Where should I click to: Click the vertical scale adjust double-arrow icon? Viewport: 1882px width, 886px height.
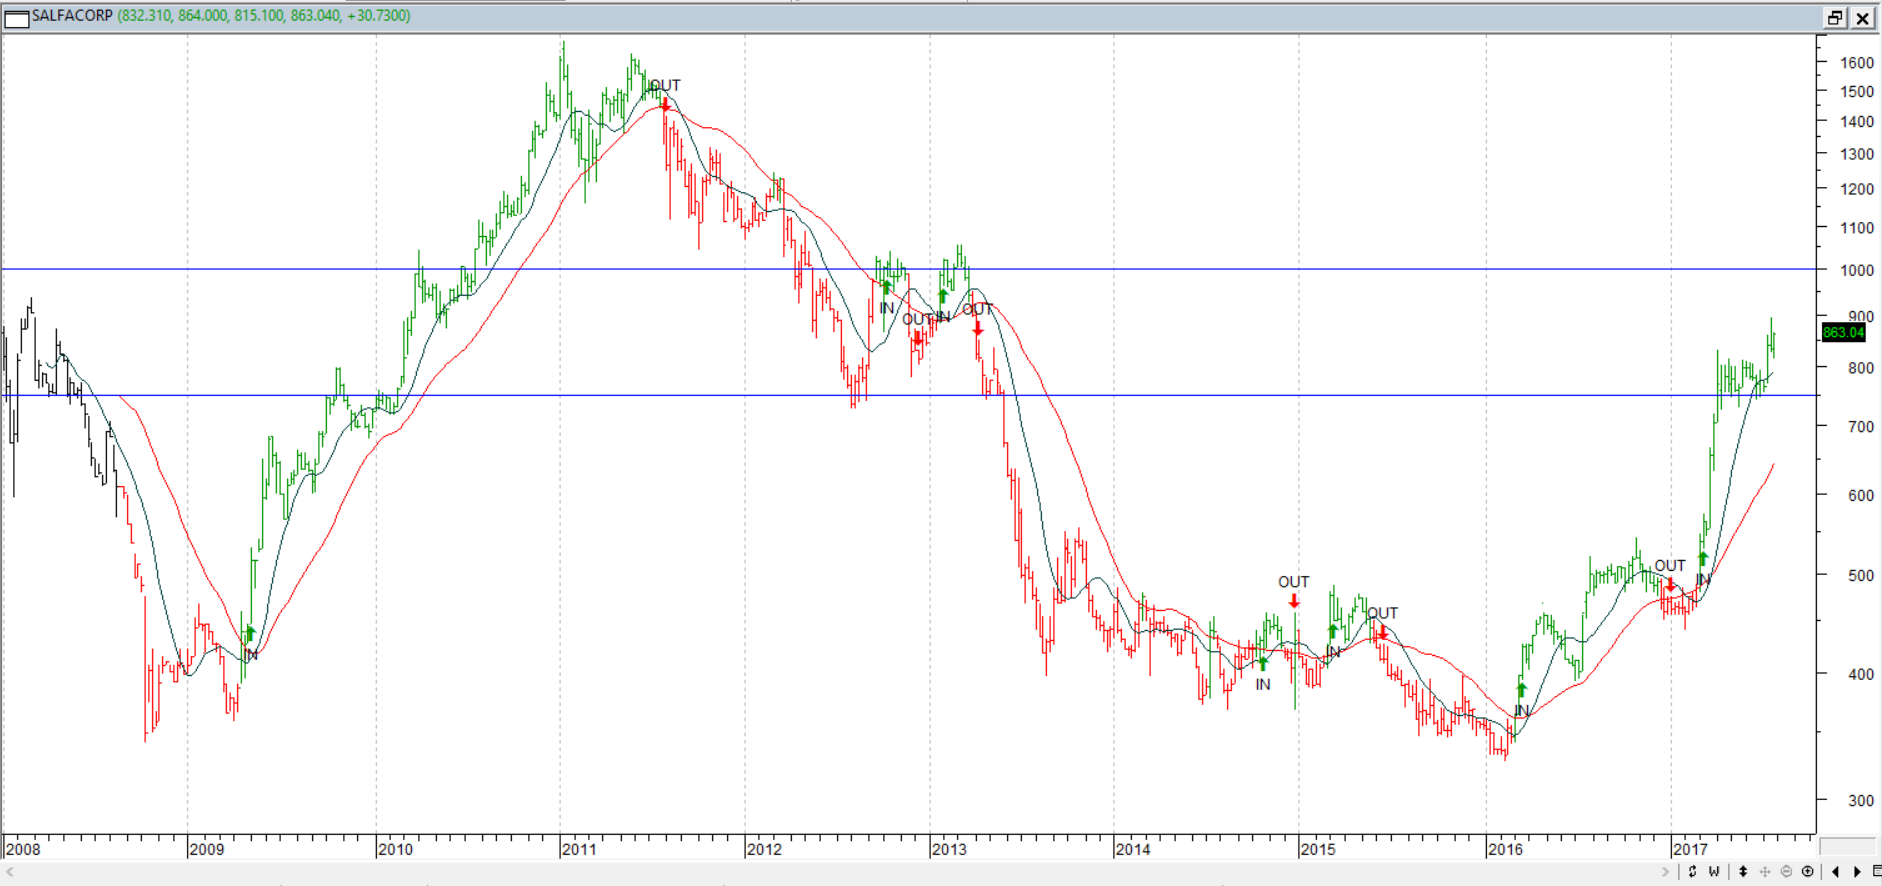pyautogui.click(x=1743, y=871)
